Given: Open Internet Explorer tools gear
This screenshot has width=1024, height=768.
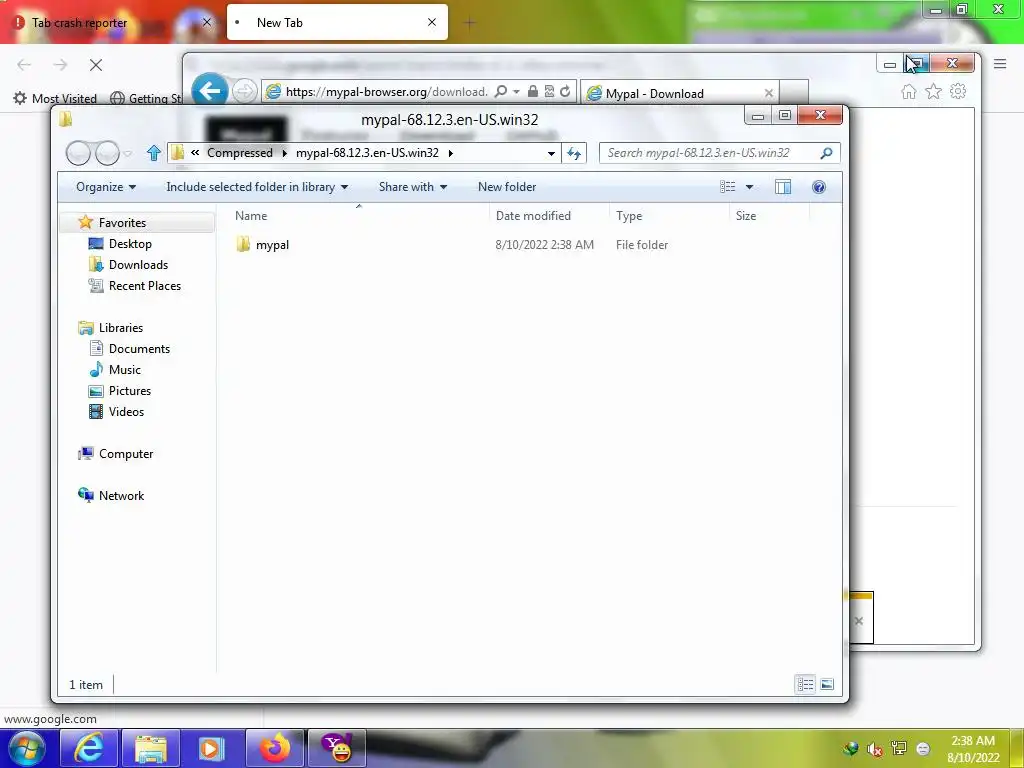Looking at the screenshot, I should coord(957,91).
